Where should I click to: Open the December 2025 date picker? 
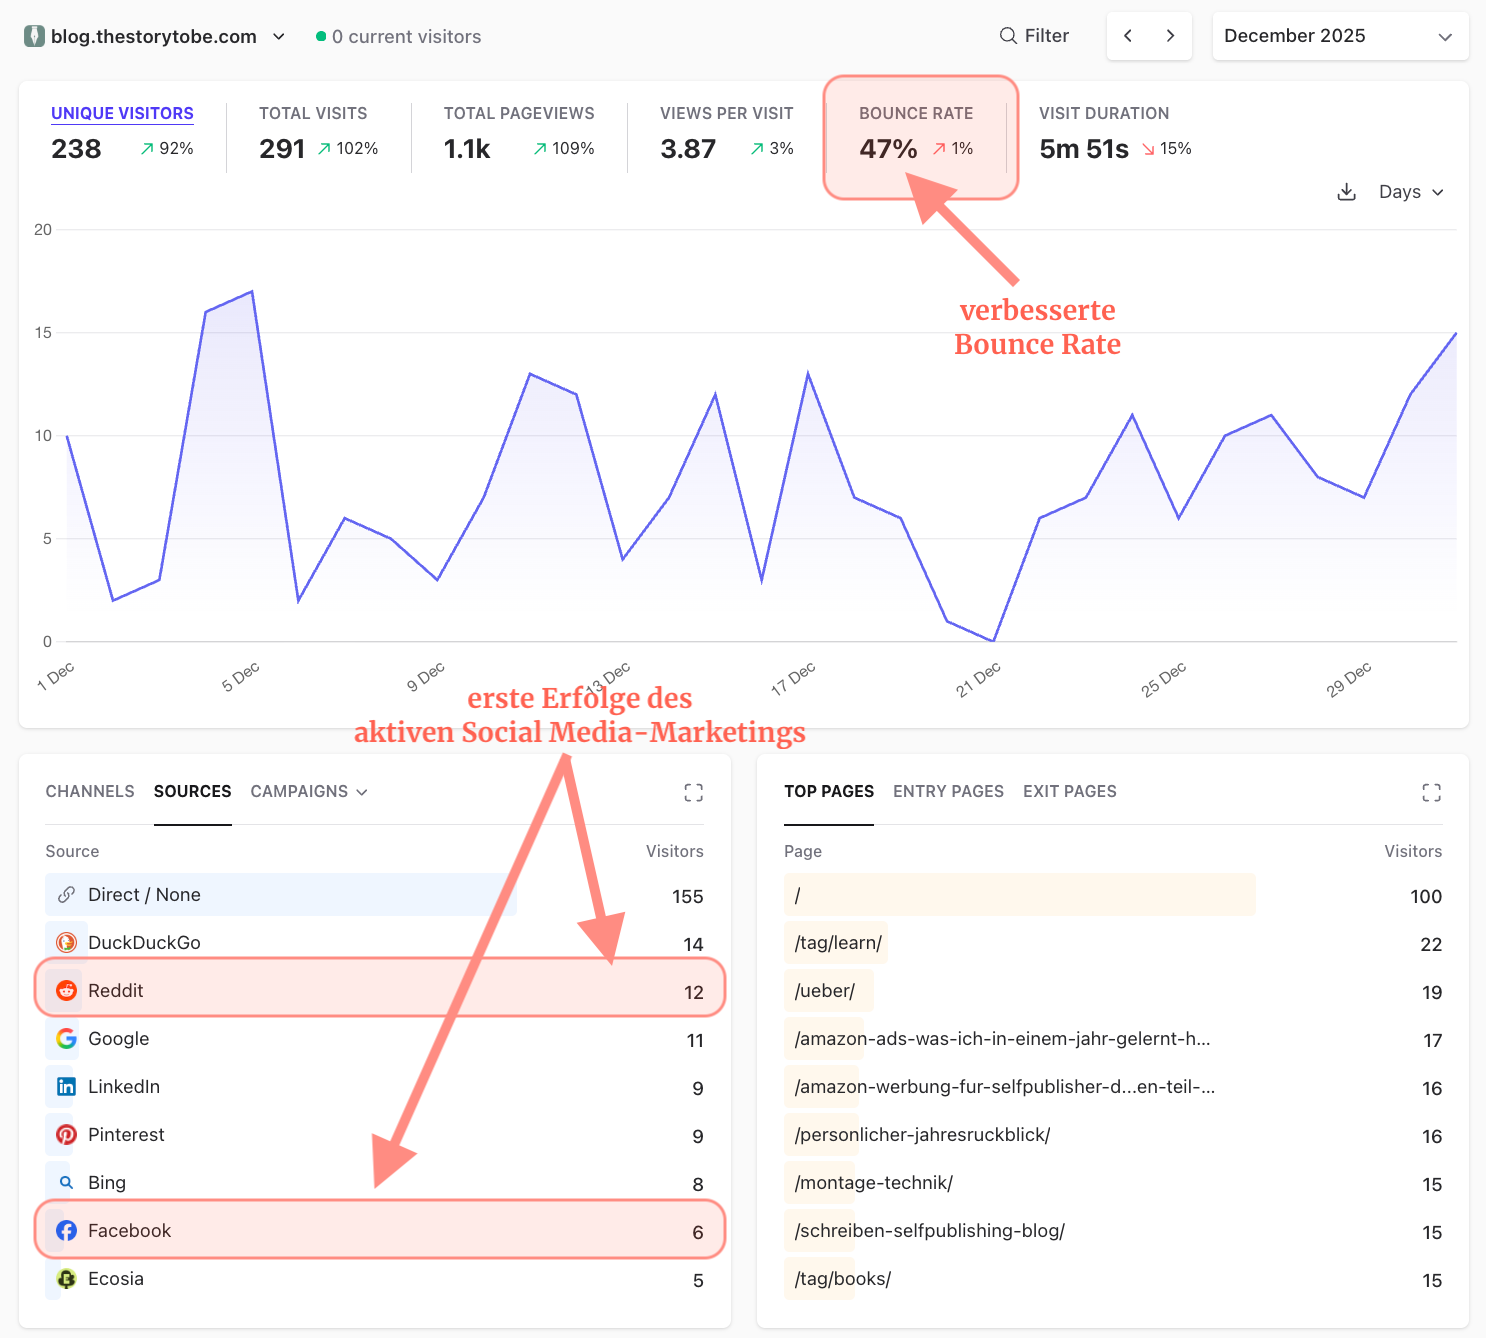1340,36
